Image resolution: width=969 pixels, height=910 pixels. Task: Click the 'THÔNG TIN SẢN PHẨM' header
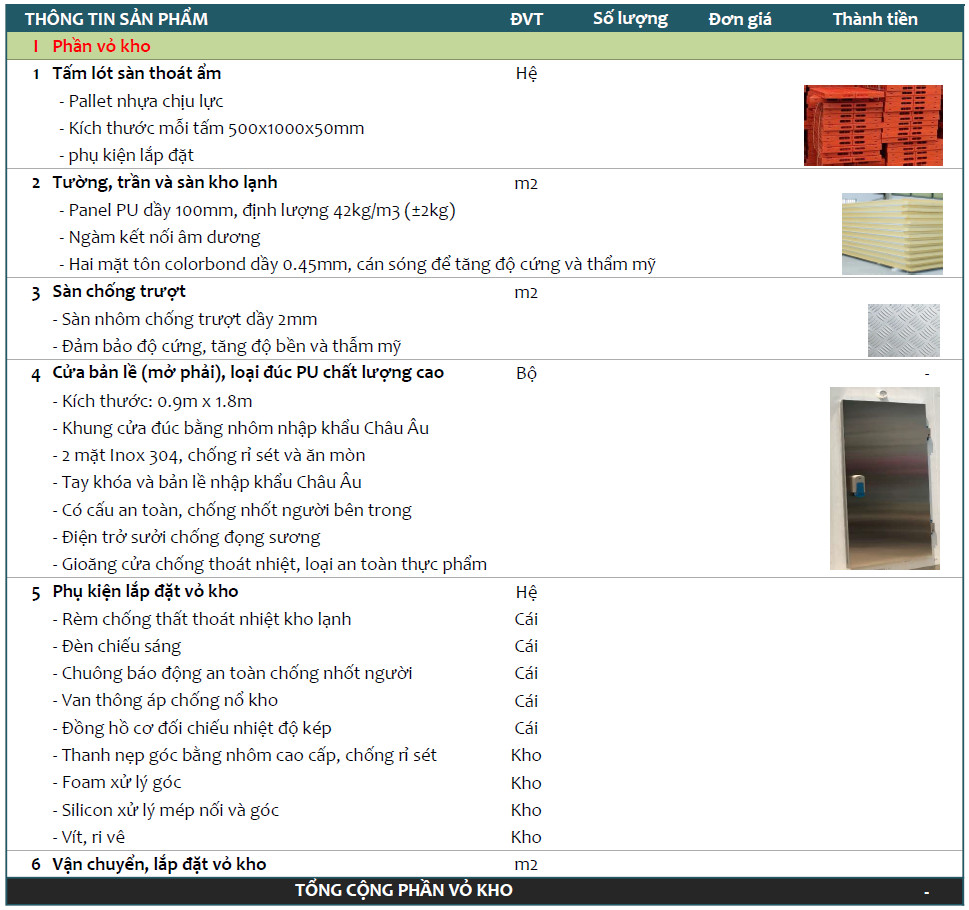click(116, 19)
